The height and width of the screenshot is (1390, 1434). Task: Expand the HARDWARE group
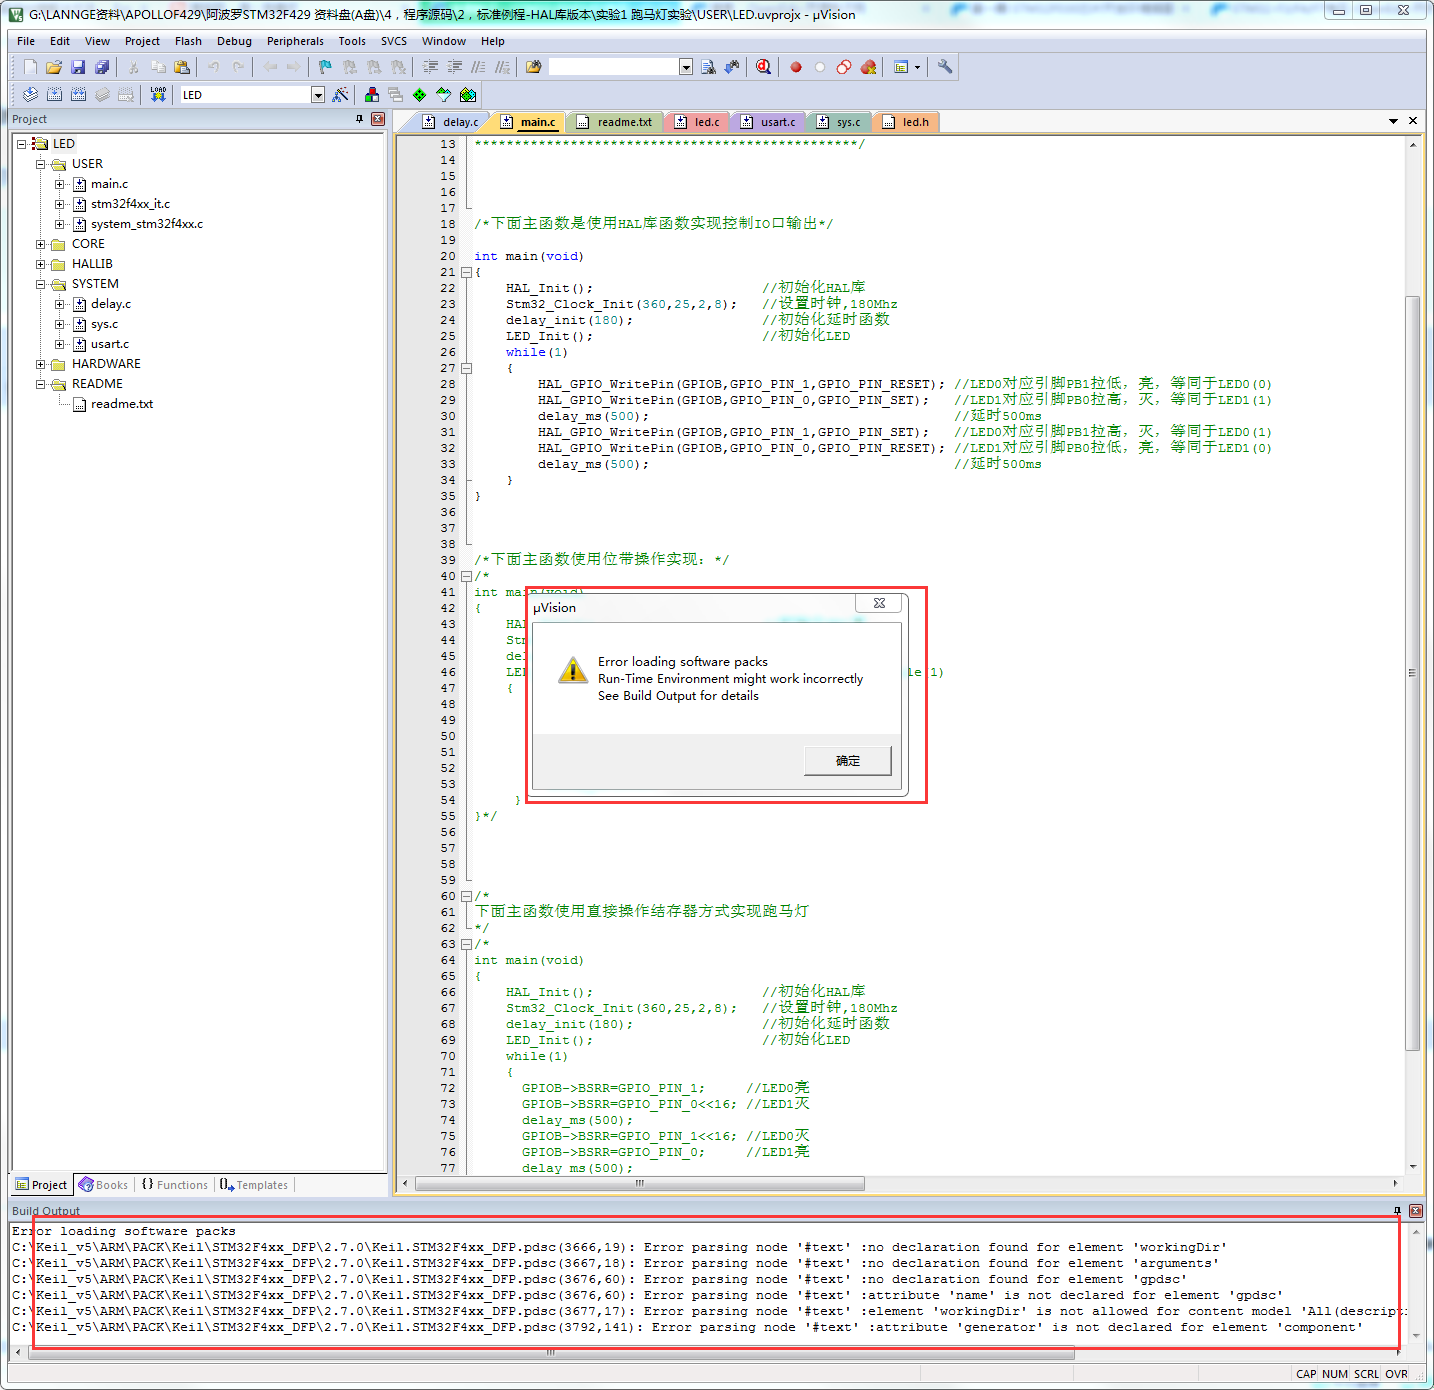pos(41,364)
